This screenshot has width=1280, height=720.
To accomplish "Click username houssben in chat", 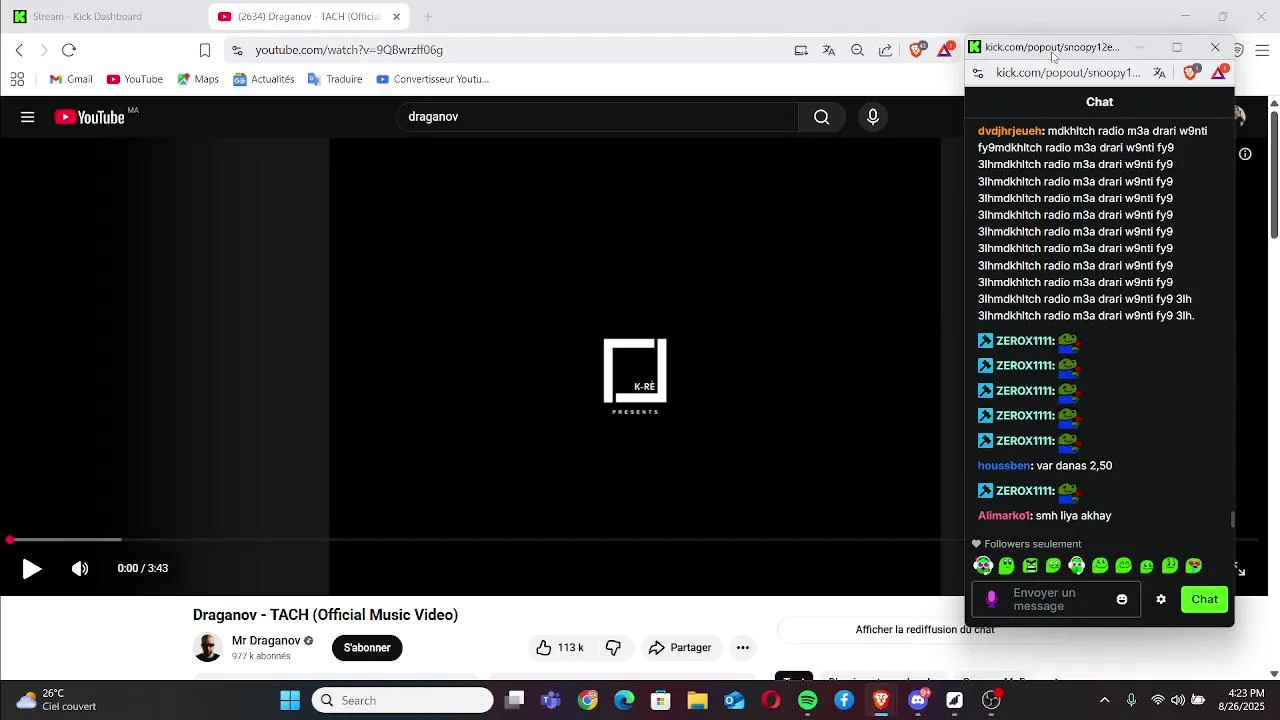I will 1004,466.
